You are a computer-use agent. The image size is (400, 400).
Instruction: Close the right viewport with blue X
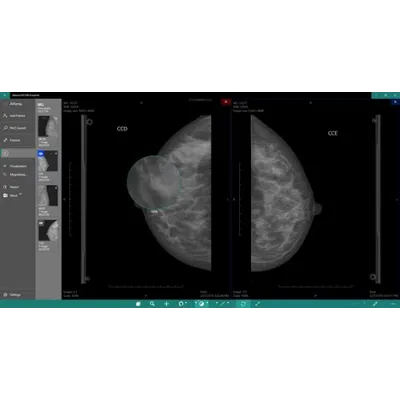pos(395,102)
